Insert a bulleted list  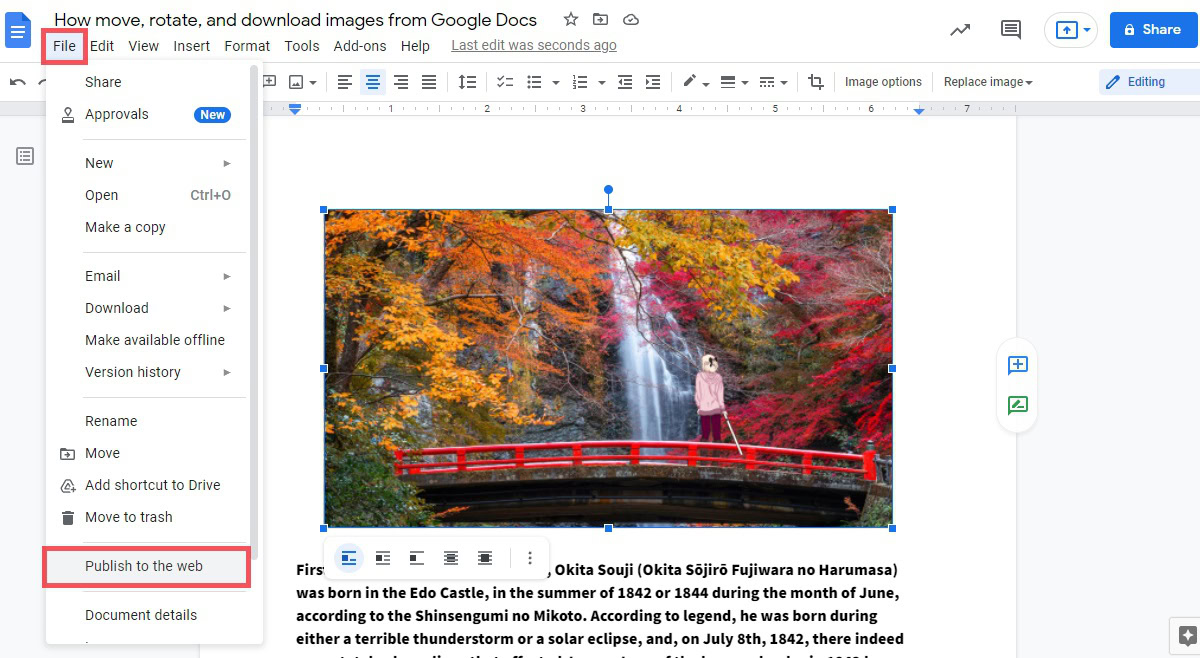click(534, 82)
